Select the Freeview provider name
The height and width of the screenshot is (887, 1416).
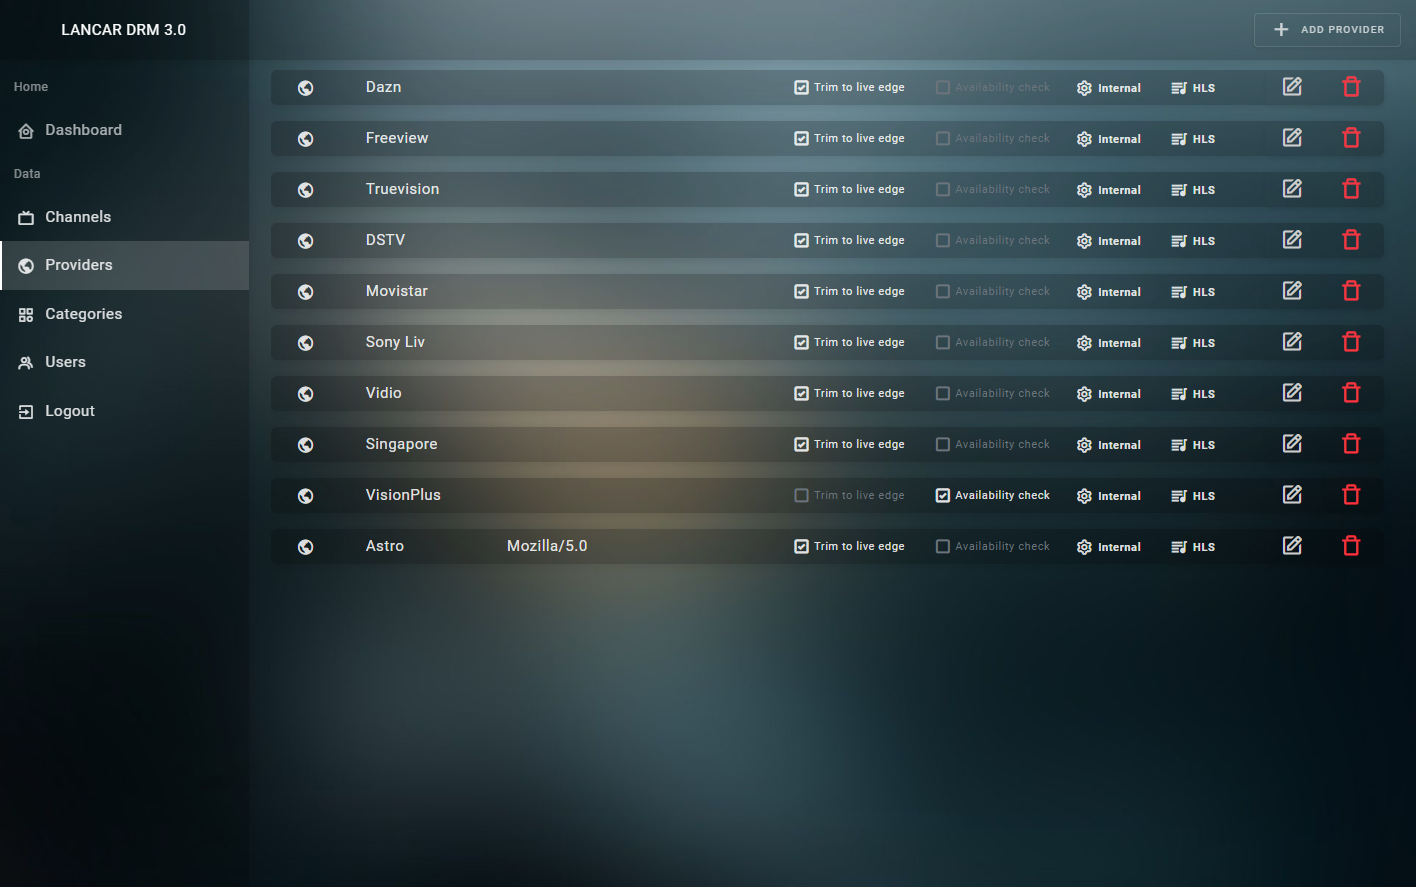tap(397, 138)
